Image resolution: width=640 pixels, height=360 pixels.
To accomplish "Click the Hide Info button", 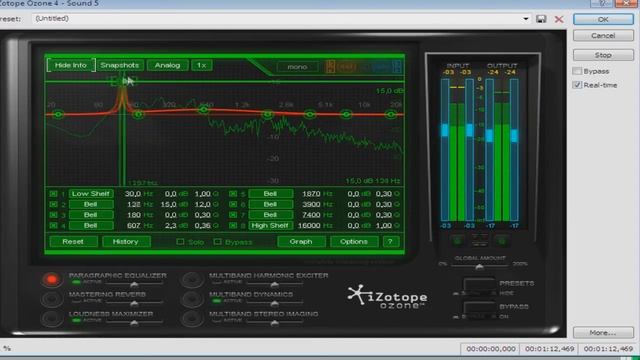I will coord(71,65).
